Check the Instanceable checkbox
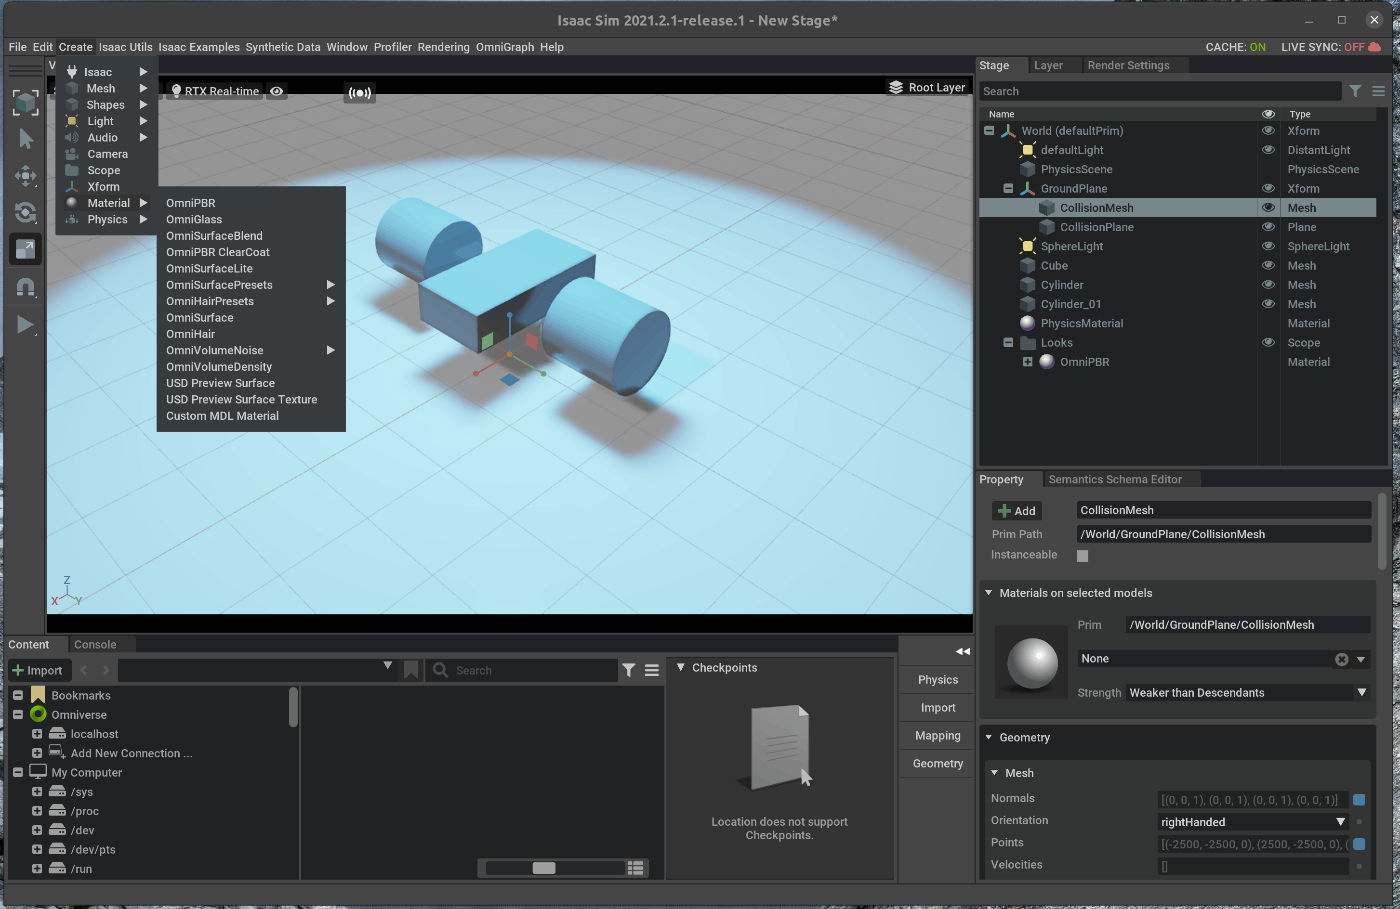 tap(1082, 556)
